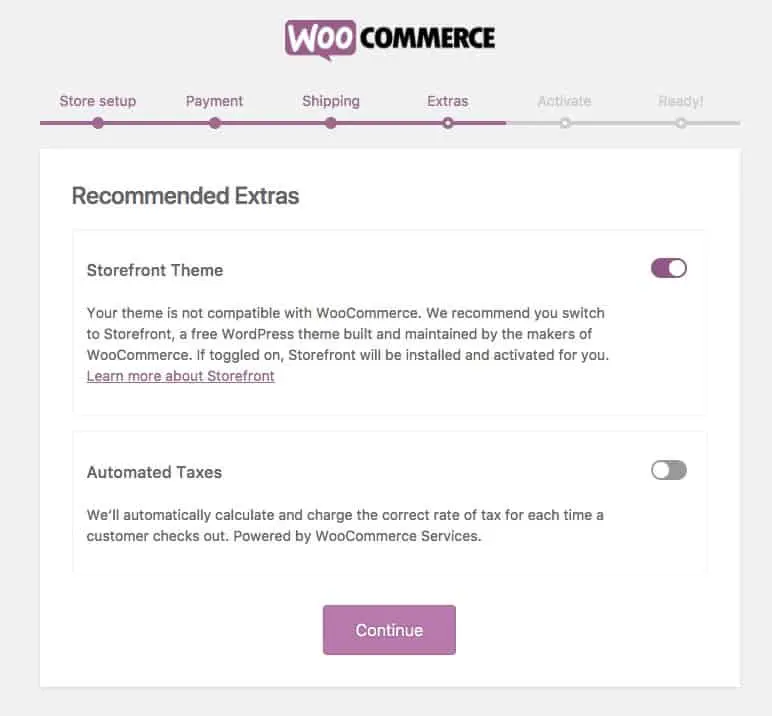This screenshot has width=772, height=716.
Task: Enable the Automated Taxes toggle
Action: tap(668, 470)
